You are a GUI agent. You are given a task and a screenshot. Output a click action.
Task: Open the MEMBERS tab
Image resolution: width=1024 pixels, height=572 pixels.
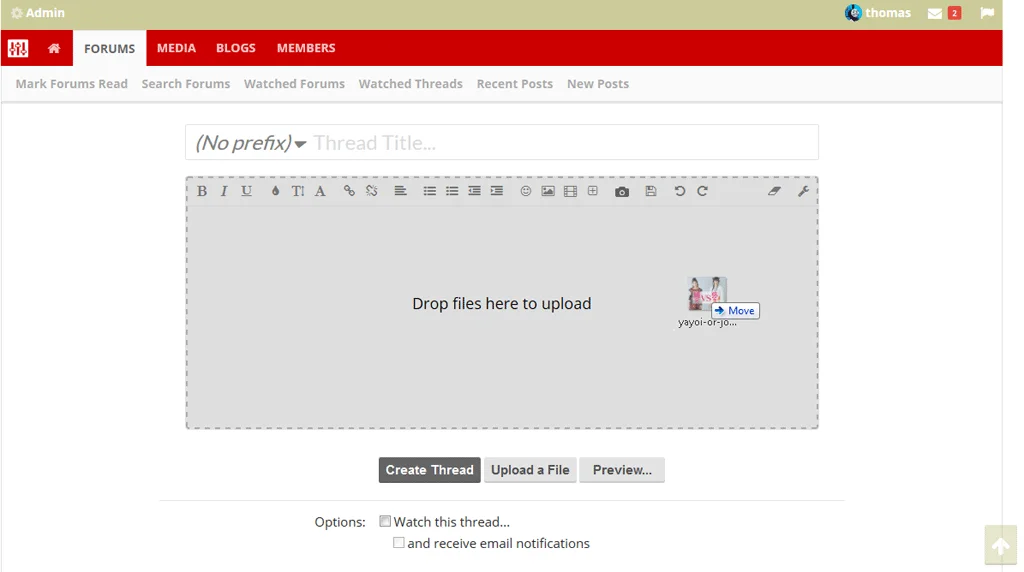[306, 48]
